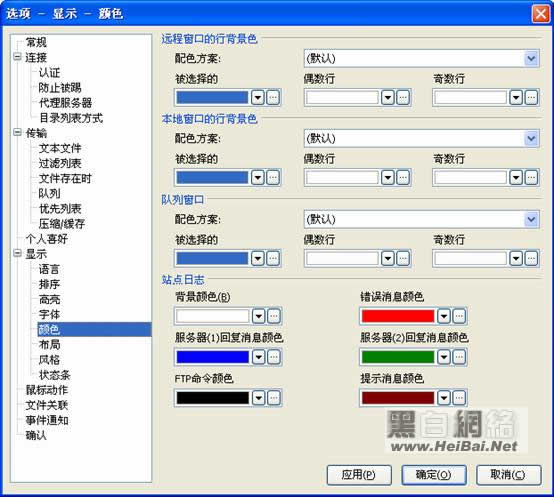Open the custom color picker (…) for 错误消息颜色
Screen dimensions: 554x497
point(459,316)
